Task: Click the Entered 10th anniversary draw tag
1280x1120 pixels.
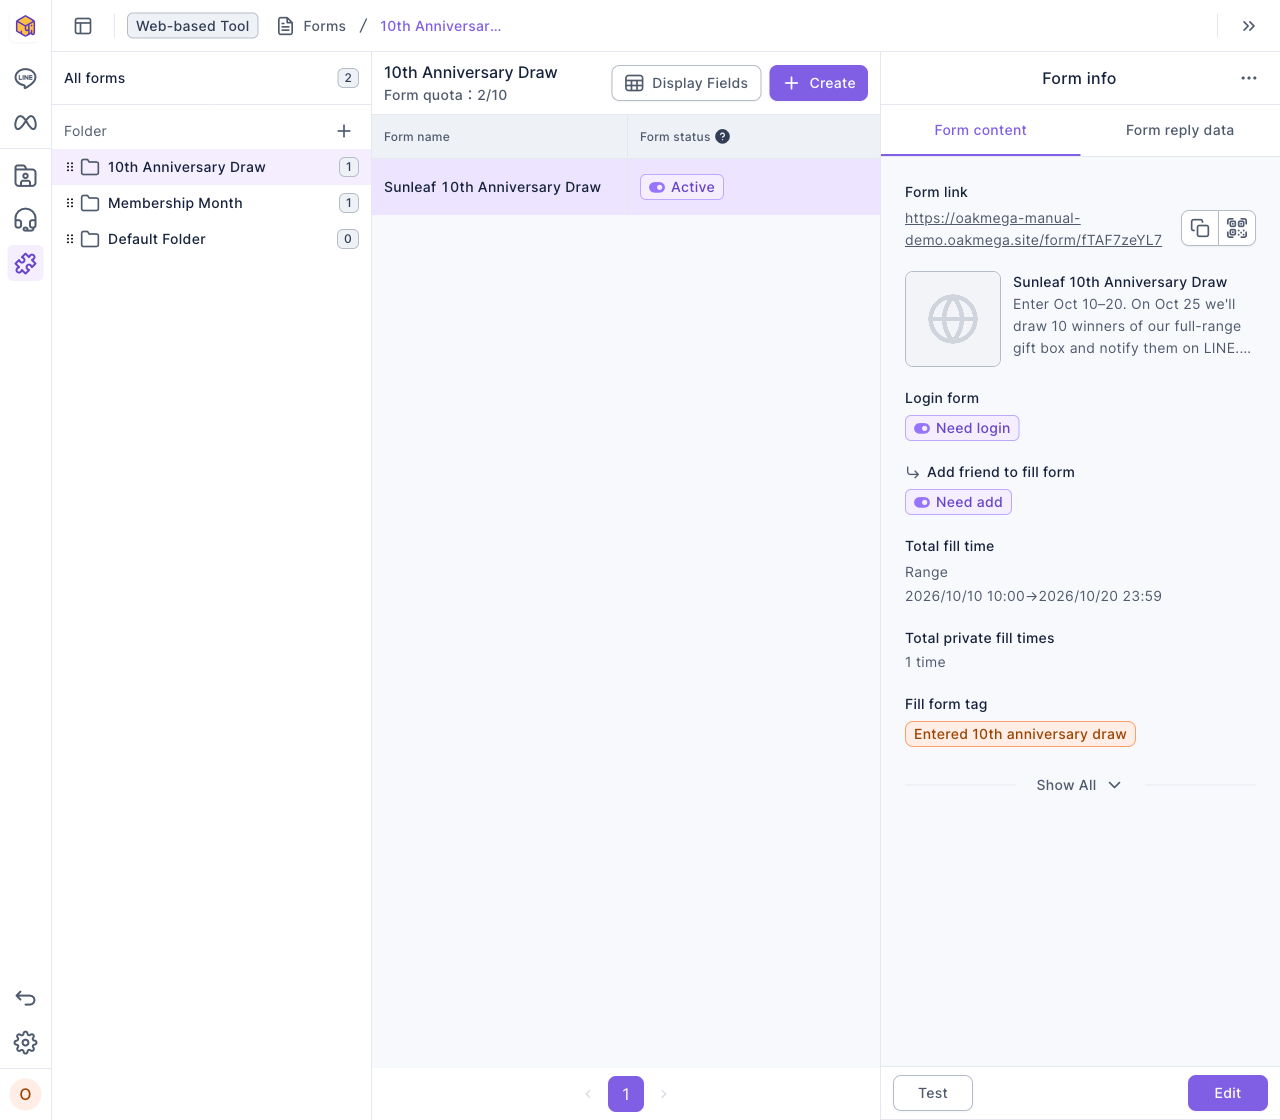Action: 1020,734
